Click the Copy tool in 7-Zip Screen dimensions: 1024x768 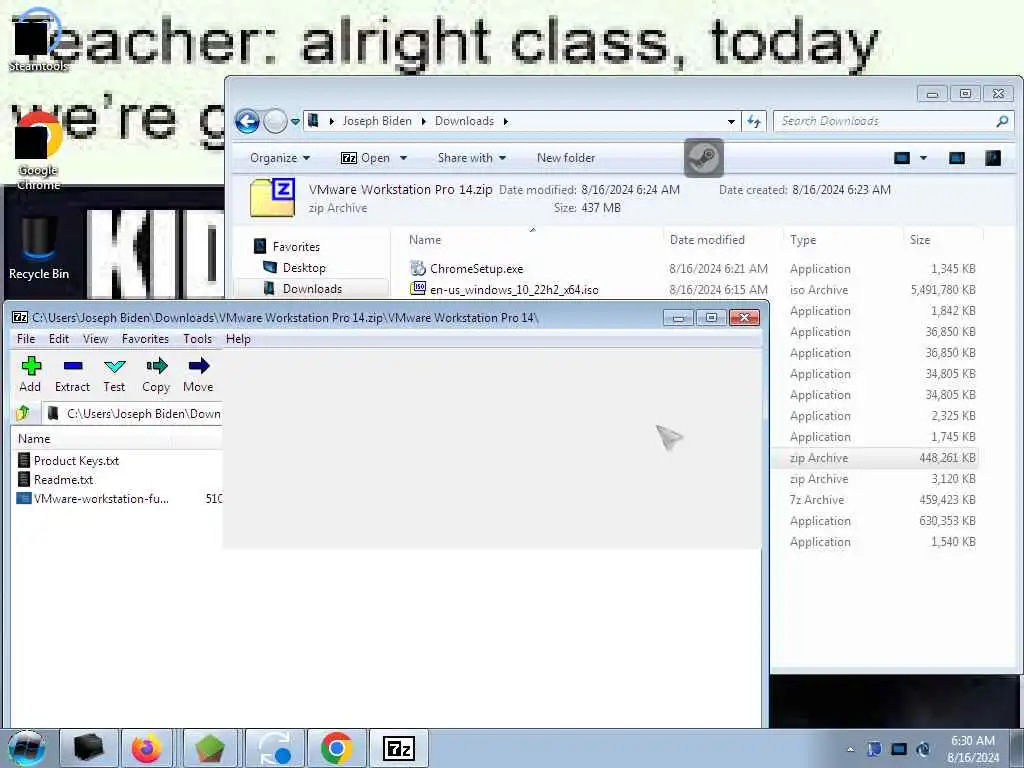click(156, 374)
